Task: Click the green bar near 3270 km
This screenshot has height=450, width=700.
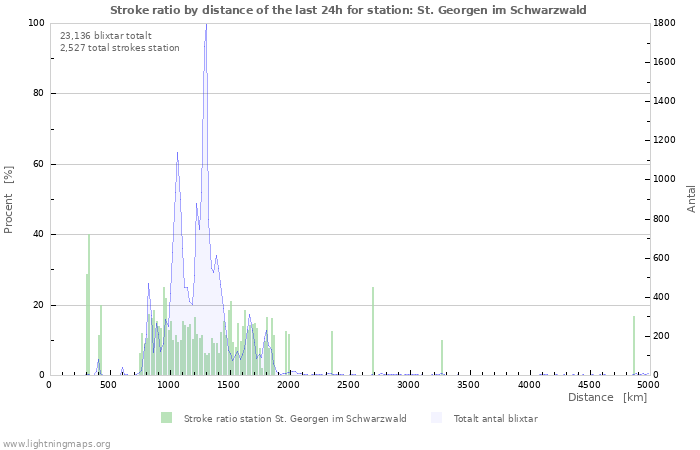Action: coord(442,357)
